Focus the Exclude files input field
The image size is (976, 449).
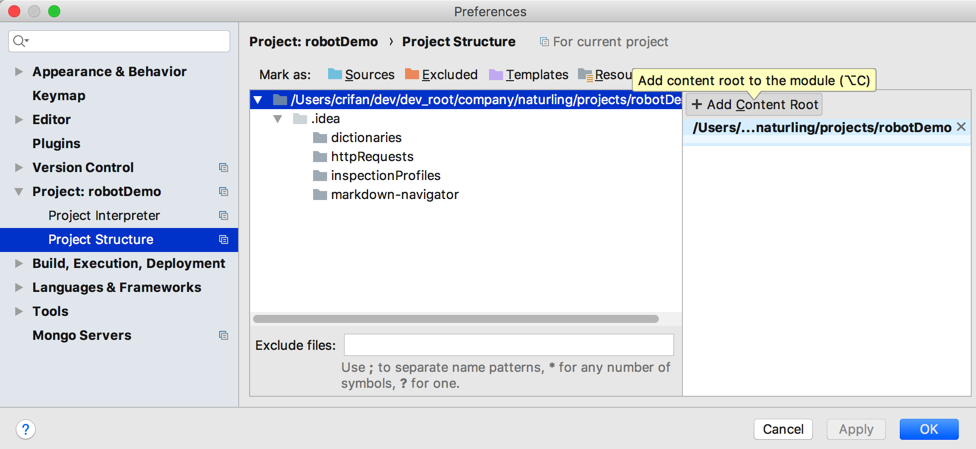click(x=508, y=345)
